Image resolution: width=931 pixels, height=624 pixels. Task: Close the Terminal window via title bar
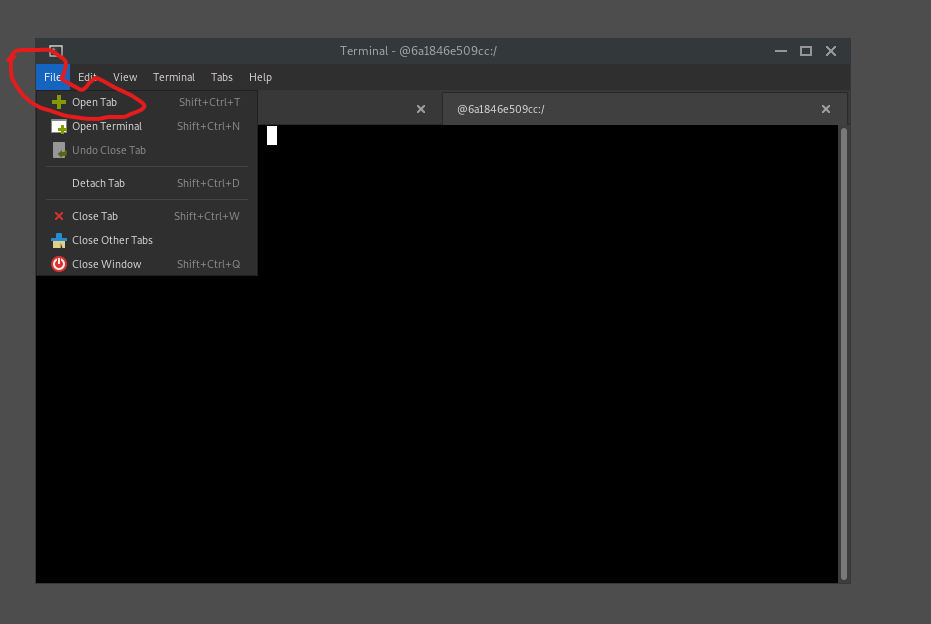click(831, 51)
